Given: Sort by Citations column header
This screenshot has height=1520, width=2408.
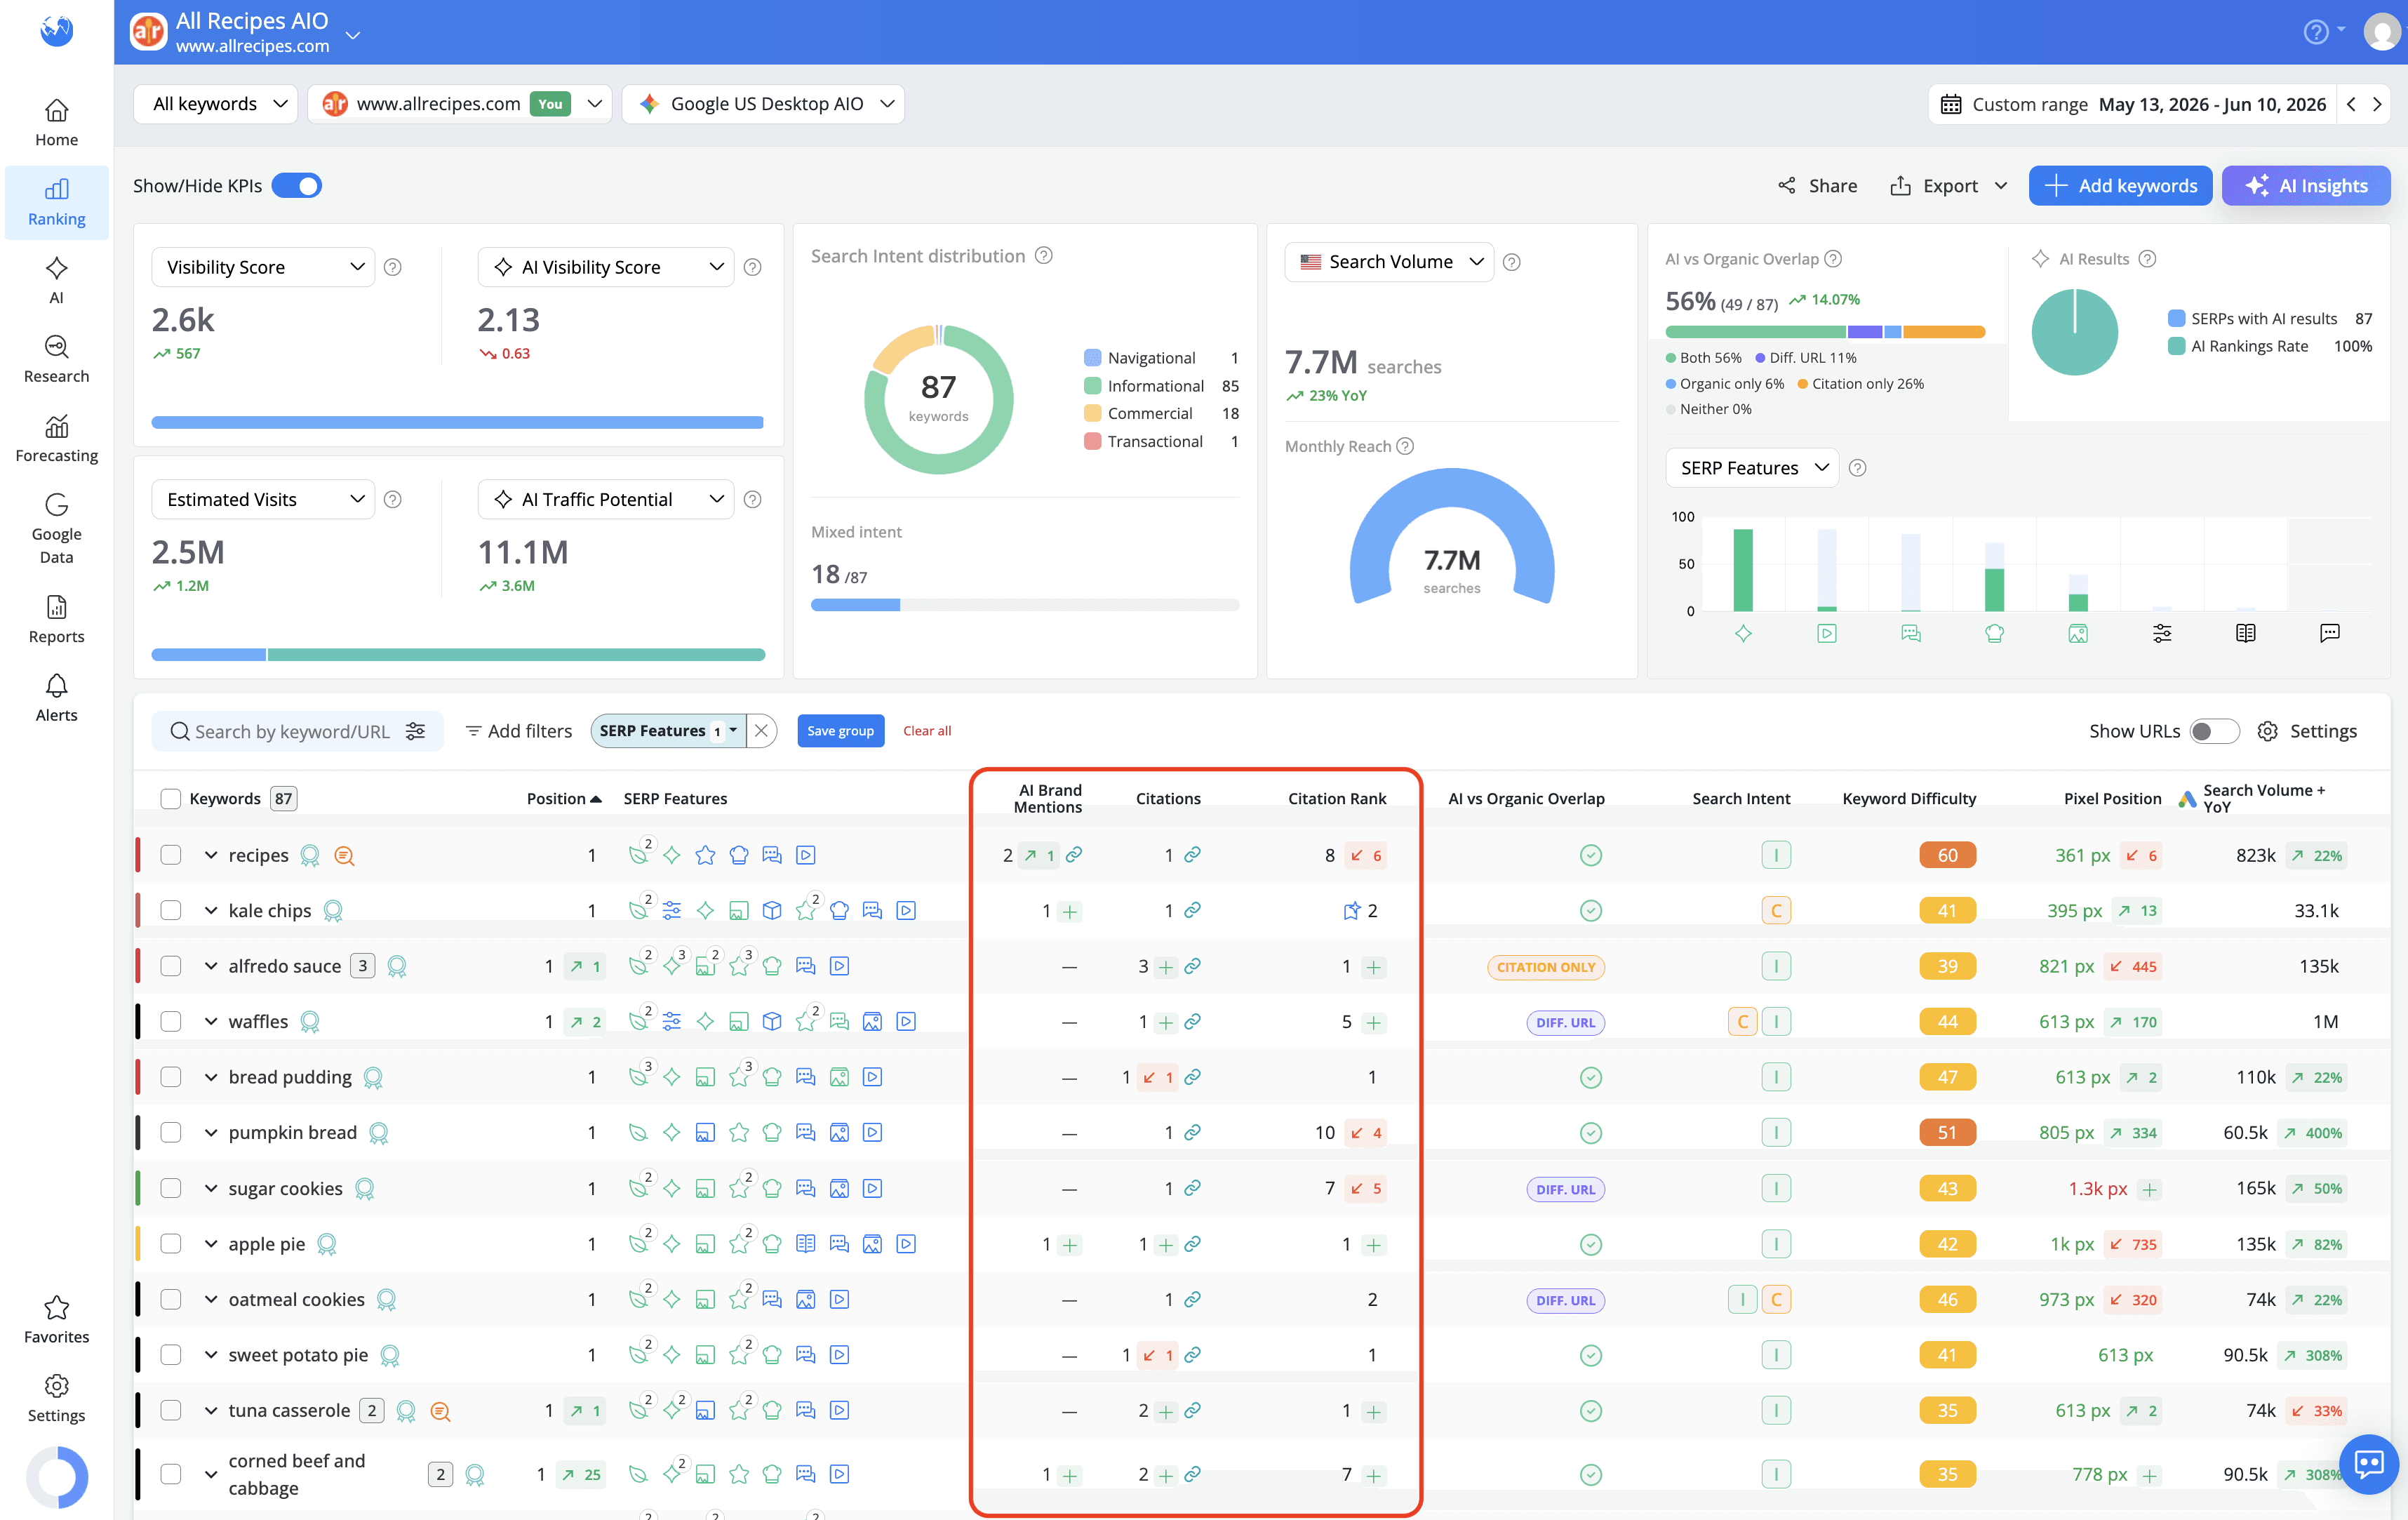Looking at the screenshot, I should click(x=1168, y=798).
